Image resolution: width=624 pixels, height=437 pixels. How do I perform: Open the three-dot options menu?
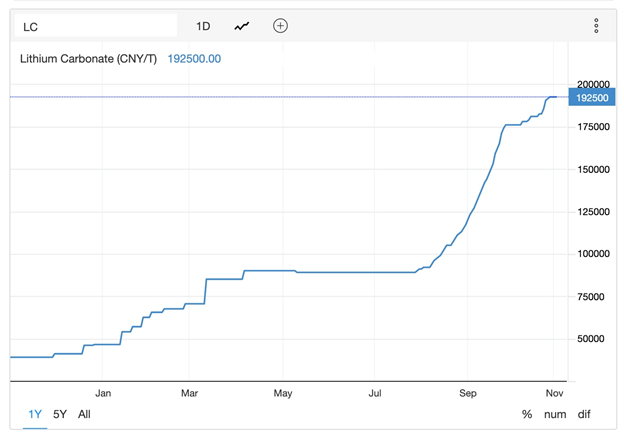[x=596, y=26]
